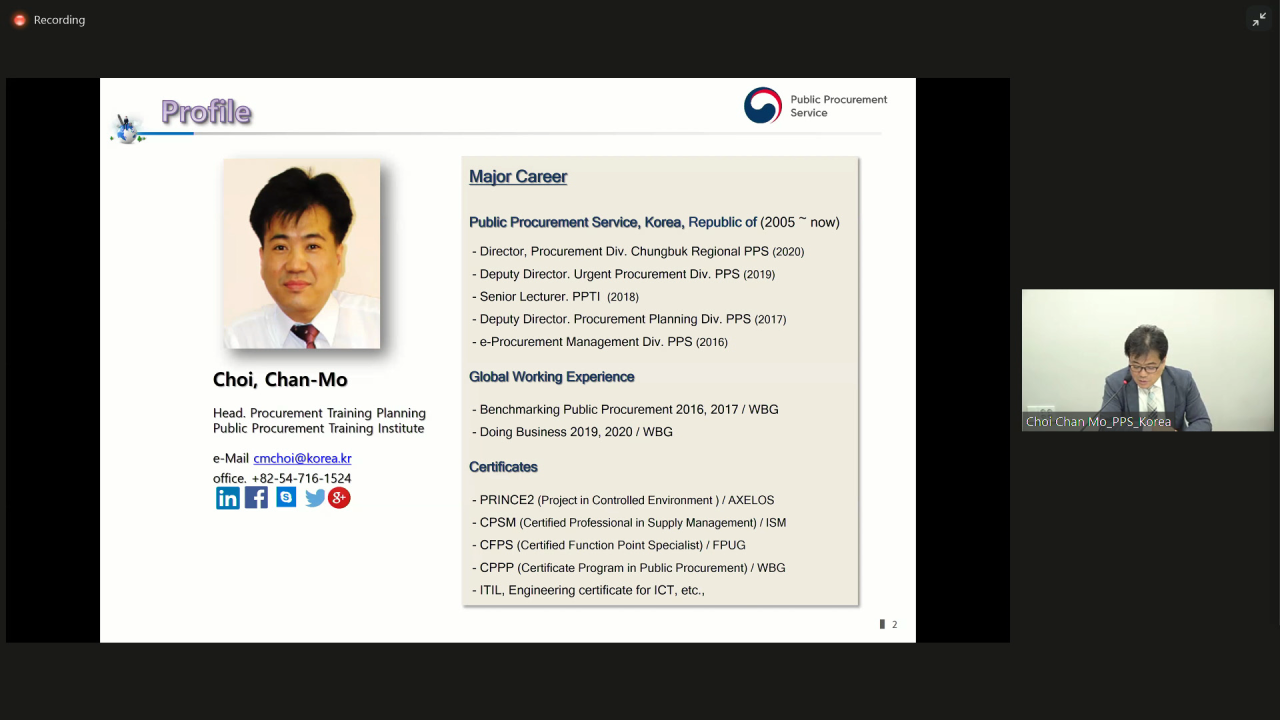Image resolution: width=1280 pixels, height=720 pixels.
Task: Click the Public Procurement Service logo
Action: [x=816, y=106]
